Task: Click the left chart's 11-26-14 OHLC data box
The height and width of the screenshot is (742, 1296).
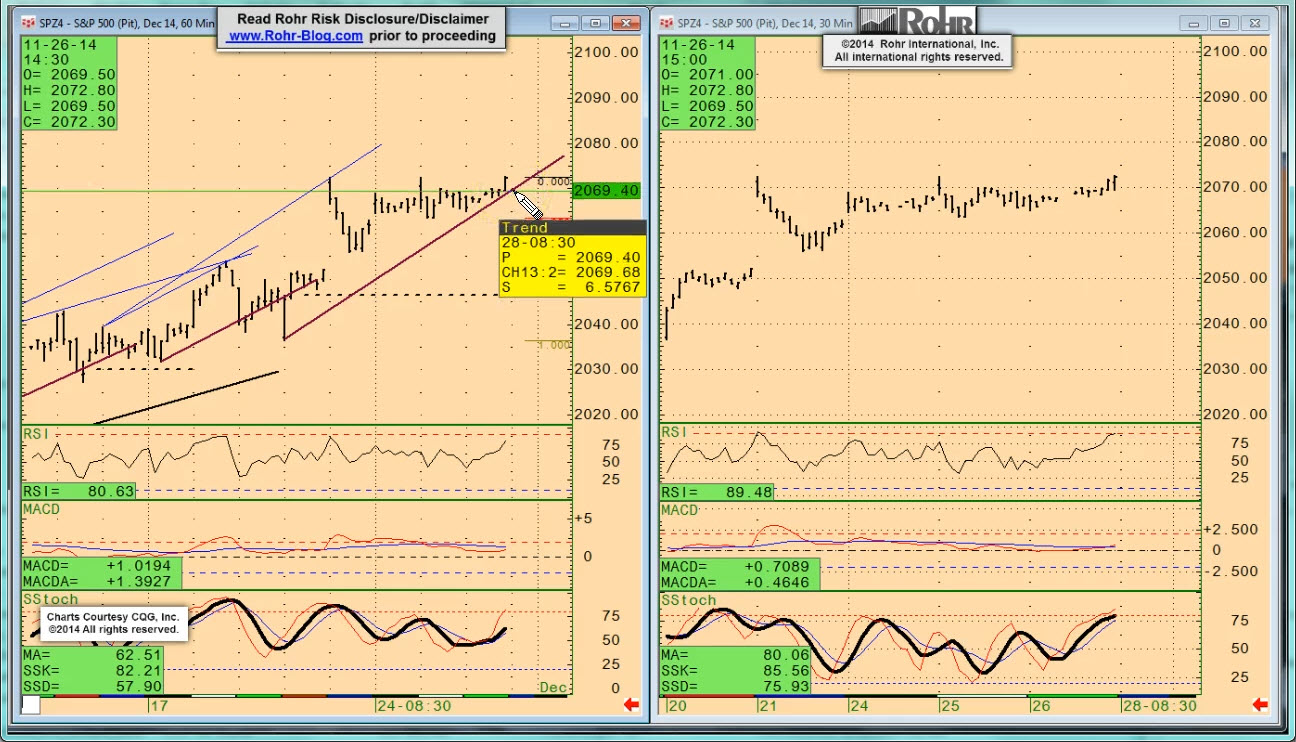Action: [69, 83]
